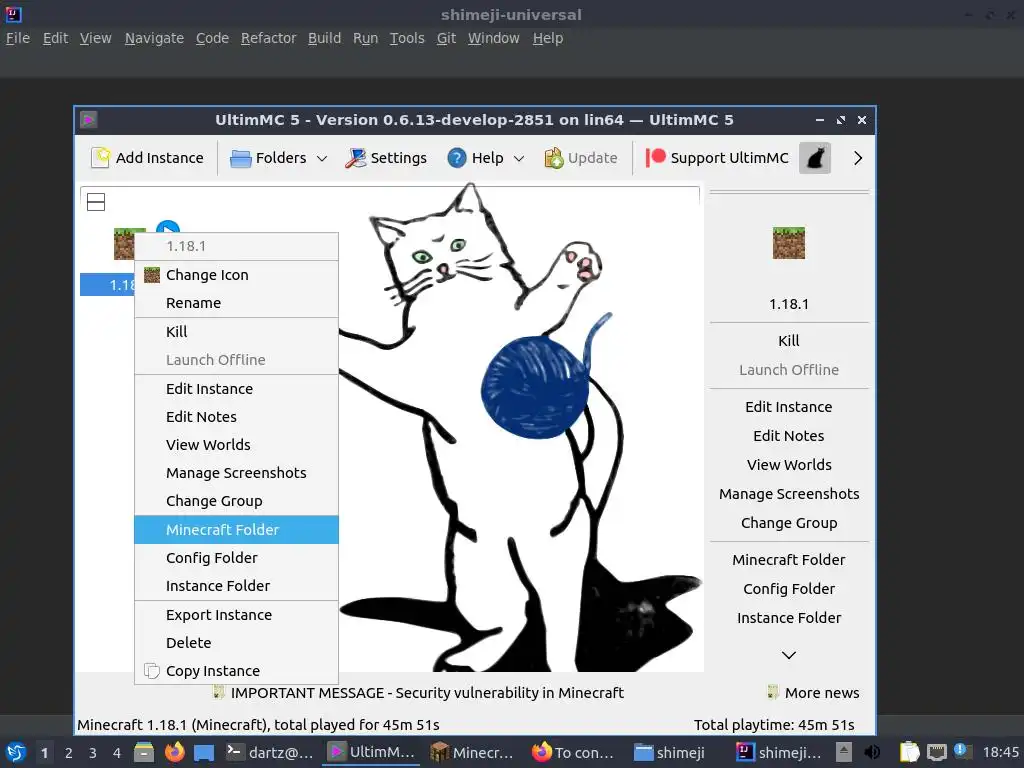Image resolution: width=1024 pixels, height=768 pixels.
Task: Click the show desktop taskbar icon
Action: 204,753
